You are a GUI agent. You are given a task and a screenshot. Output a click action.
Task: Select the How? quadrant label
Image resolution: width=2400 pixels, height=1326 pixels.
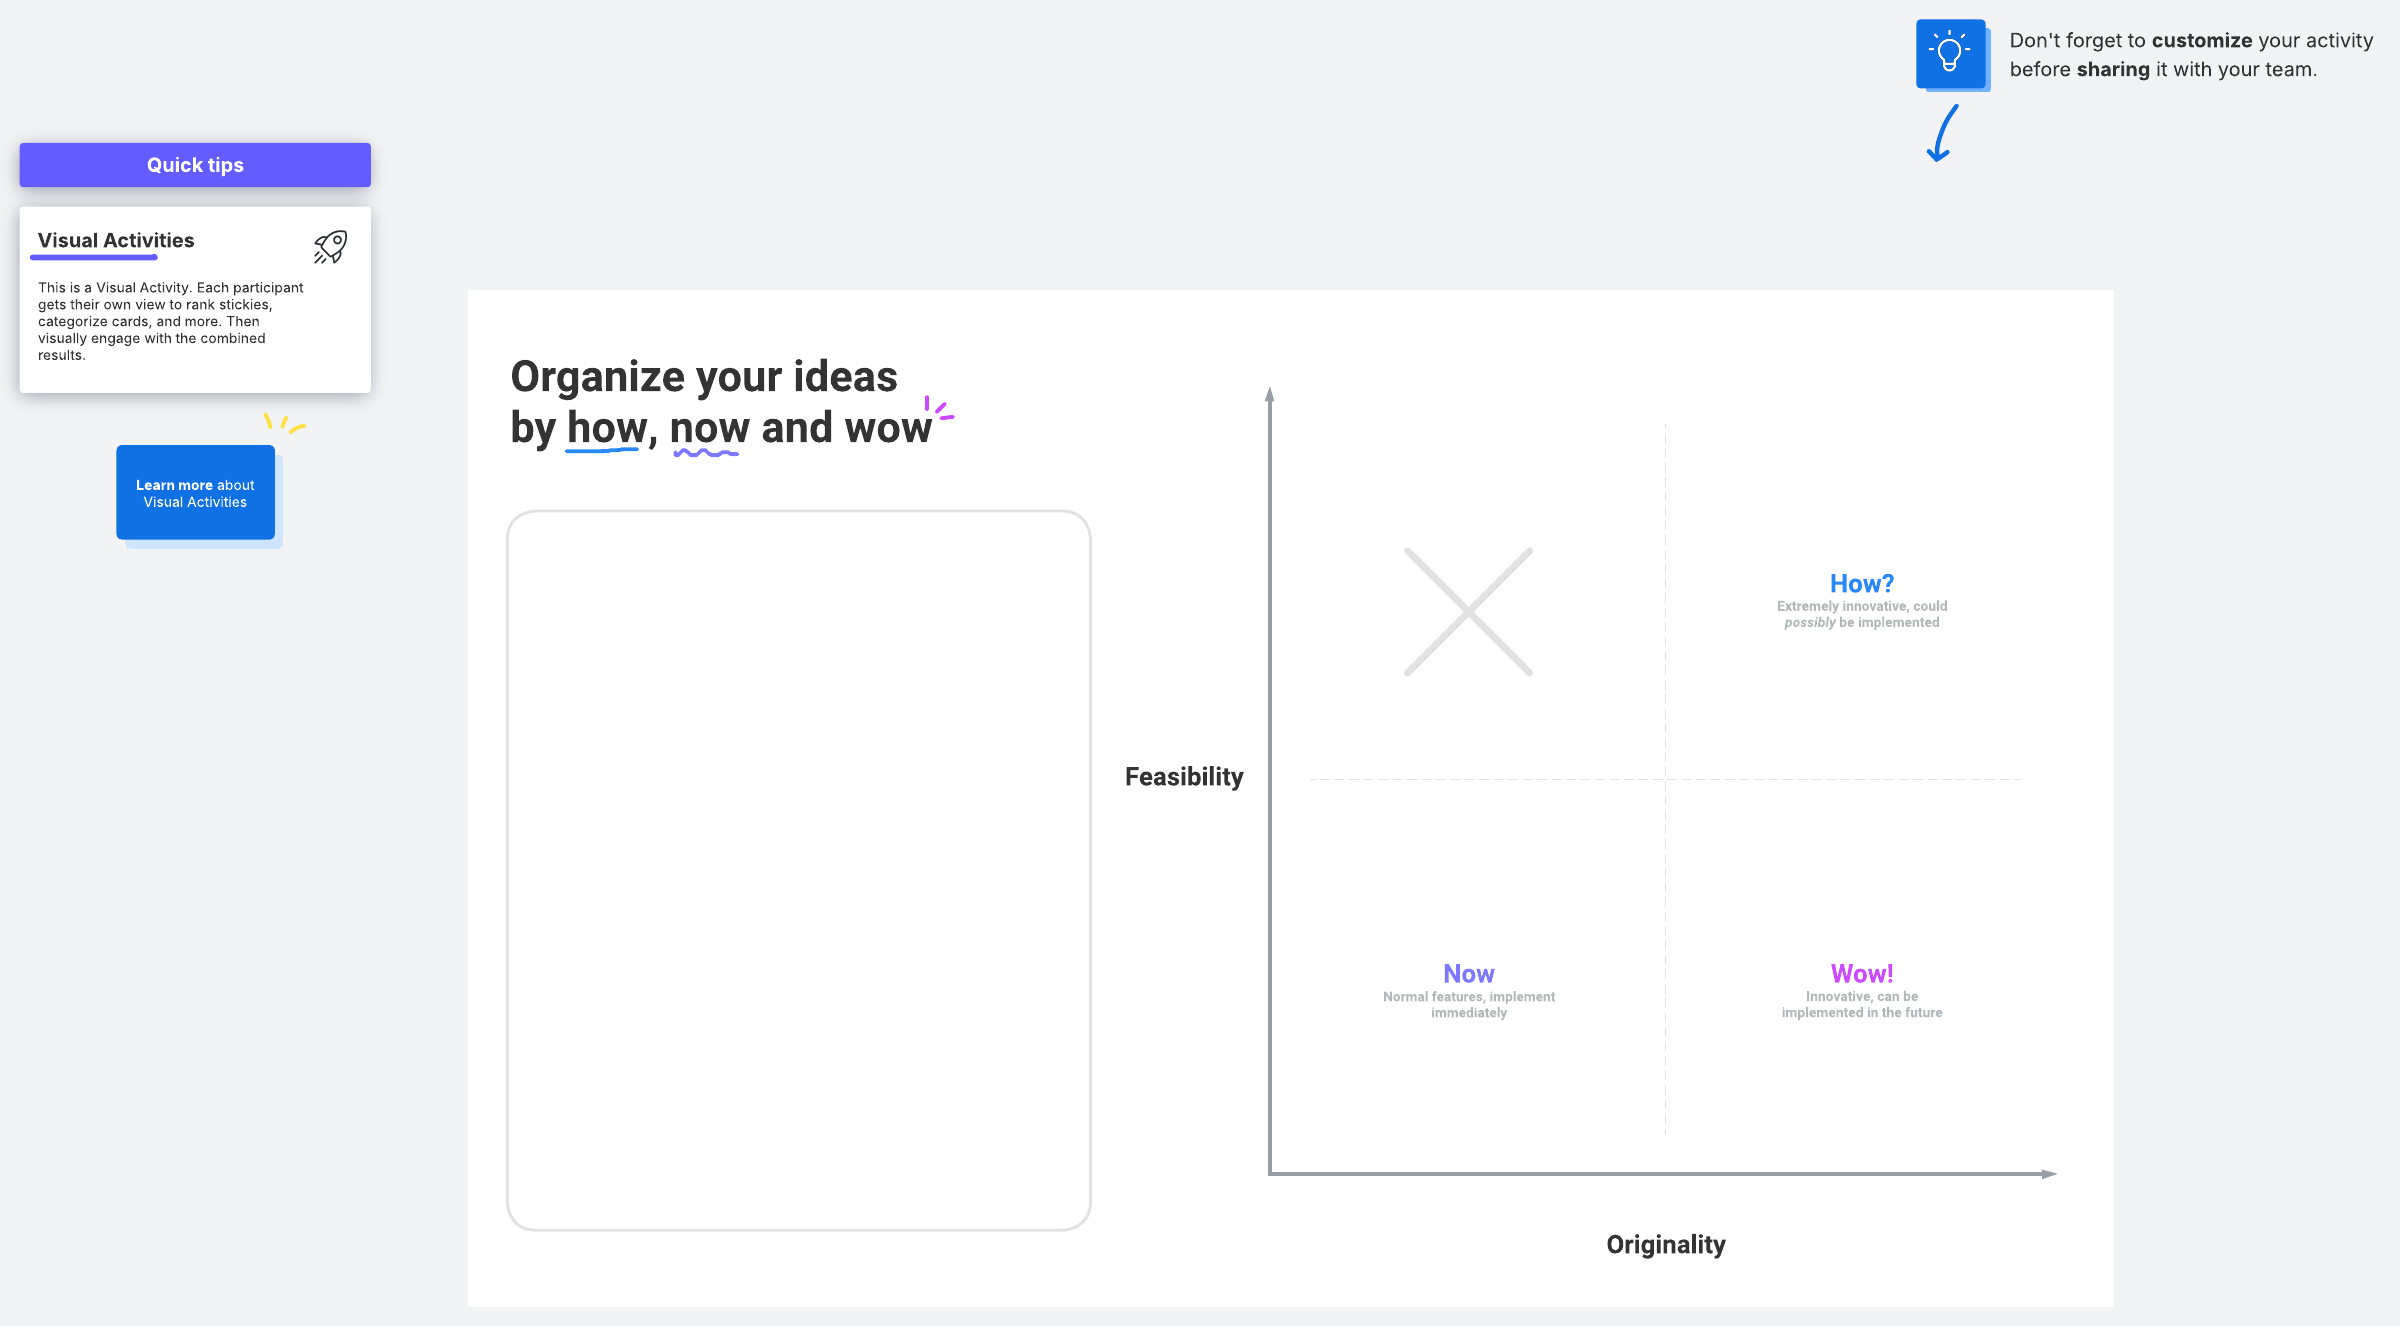click(1861, 583)
